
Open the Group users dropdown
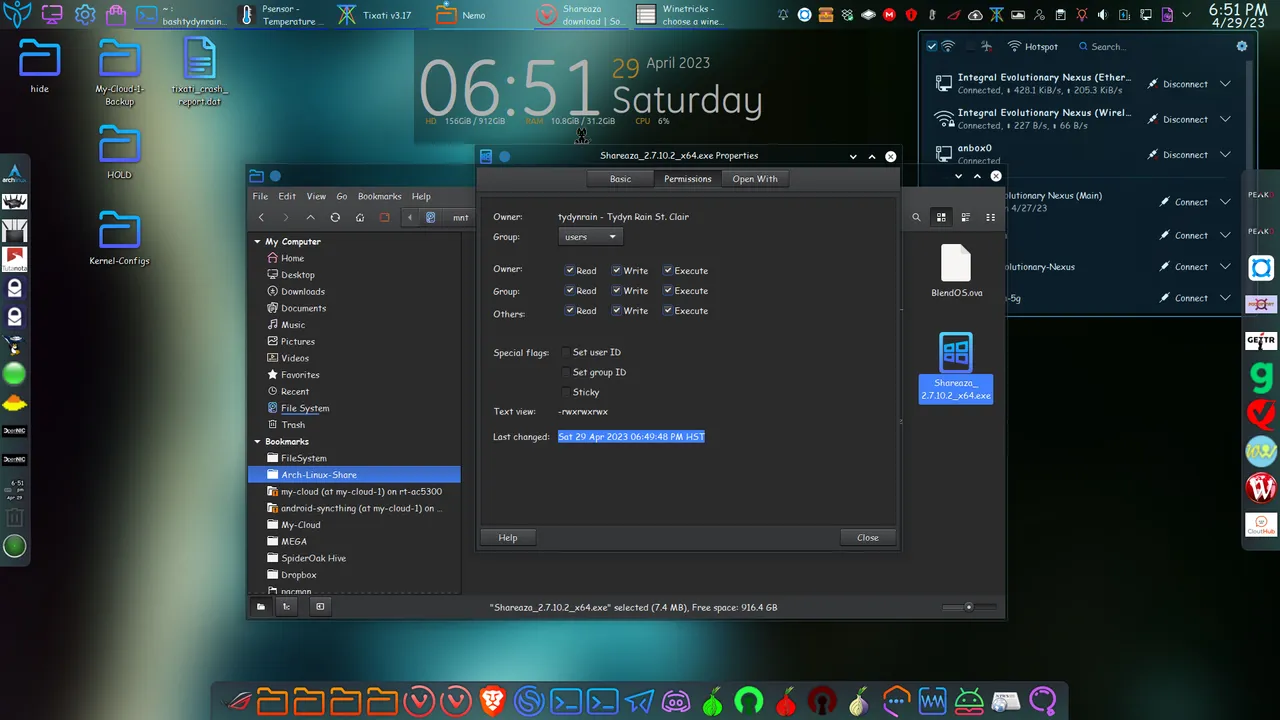tap(590, 237)
